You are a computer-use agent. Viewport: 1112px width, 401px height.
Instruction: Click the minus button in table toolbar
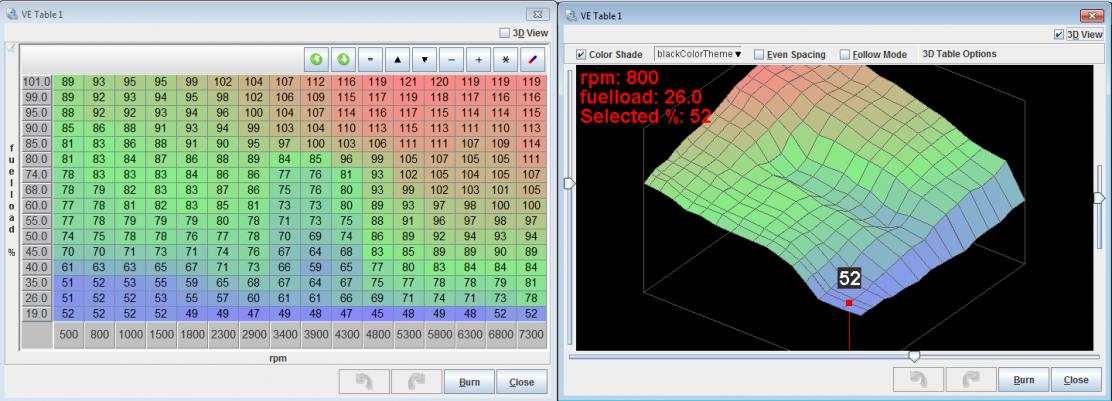coord(453,59)
